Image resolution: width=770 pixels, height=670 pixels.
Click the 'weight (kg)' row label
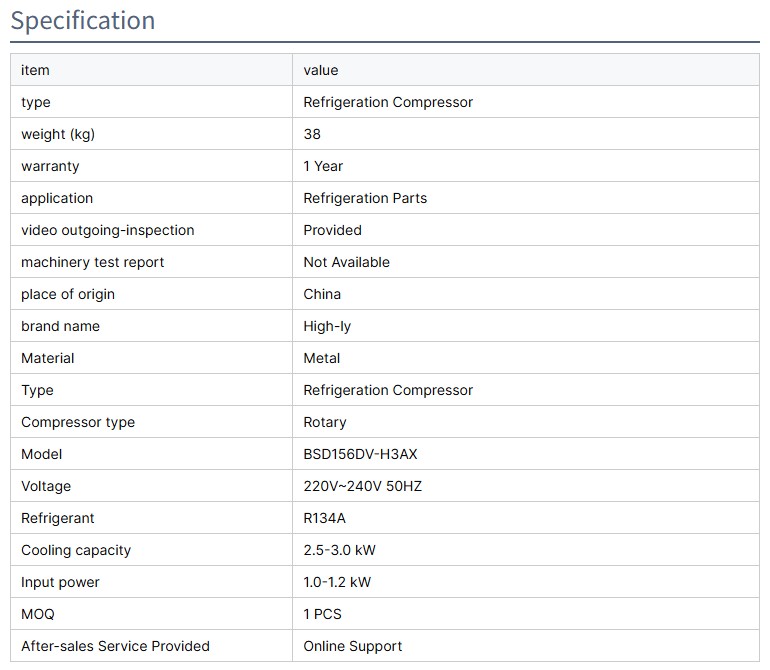58,134
